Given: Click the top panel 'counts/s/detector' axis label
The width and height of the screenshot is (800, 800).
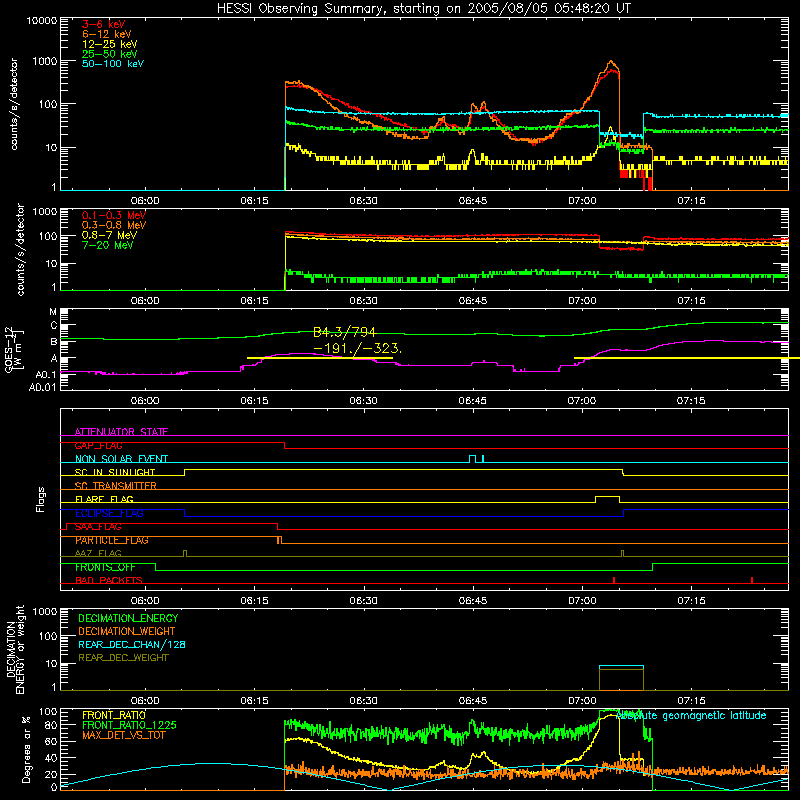Looking at the screenshot, I should tap(13, 104).
